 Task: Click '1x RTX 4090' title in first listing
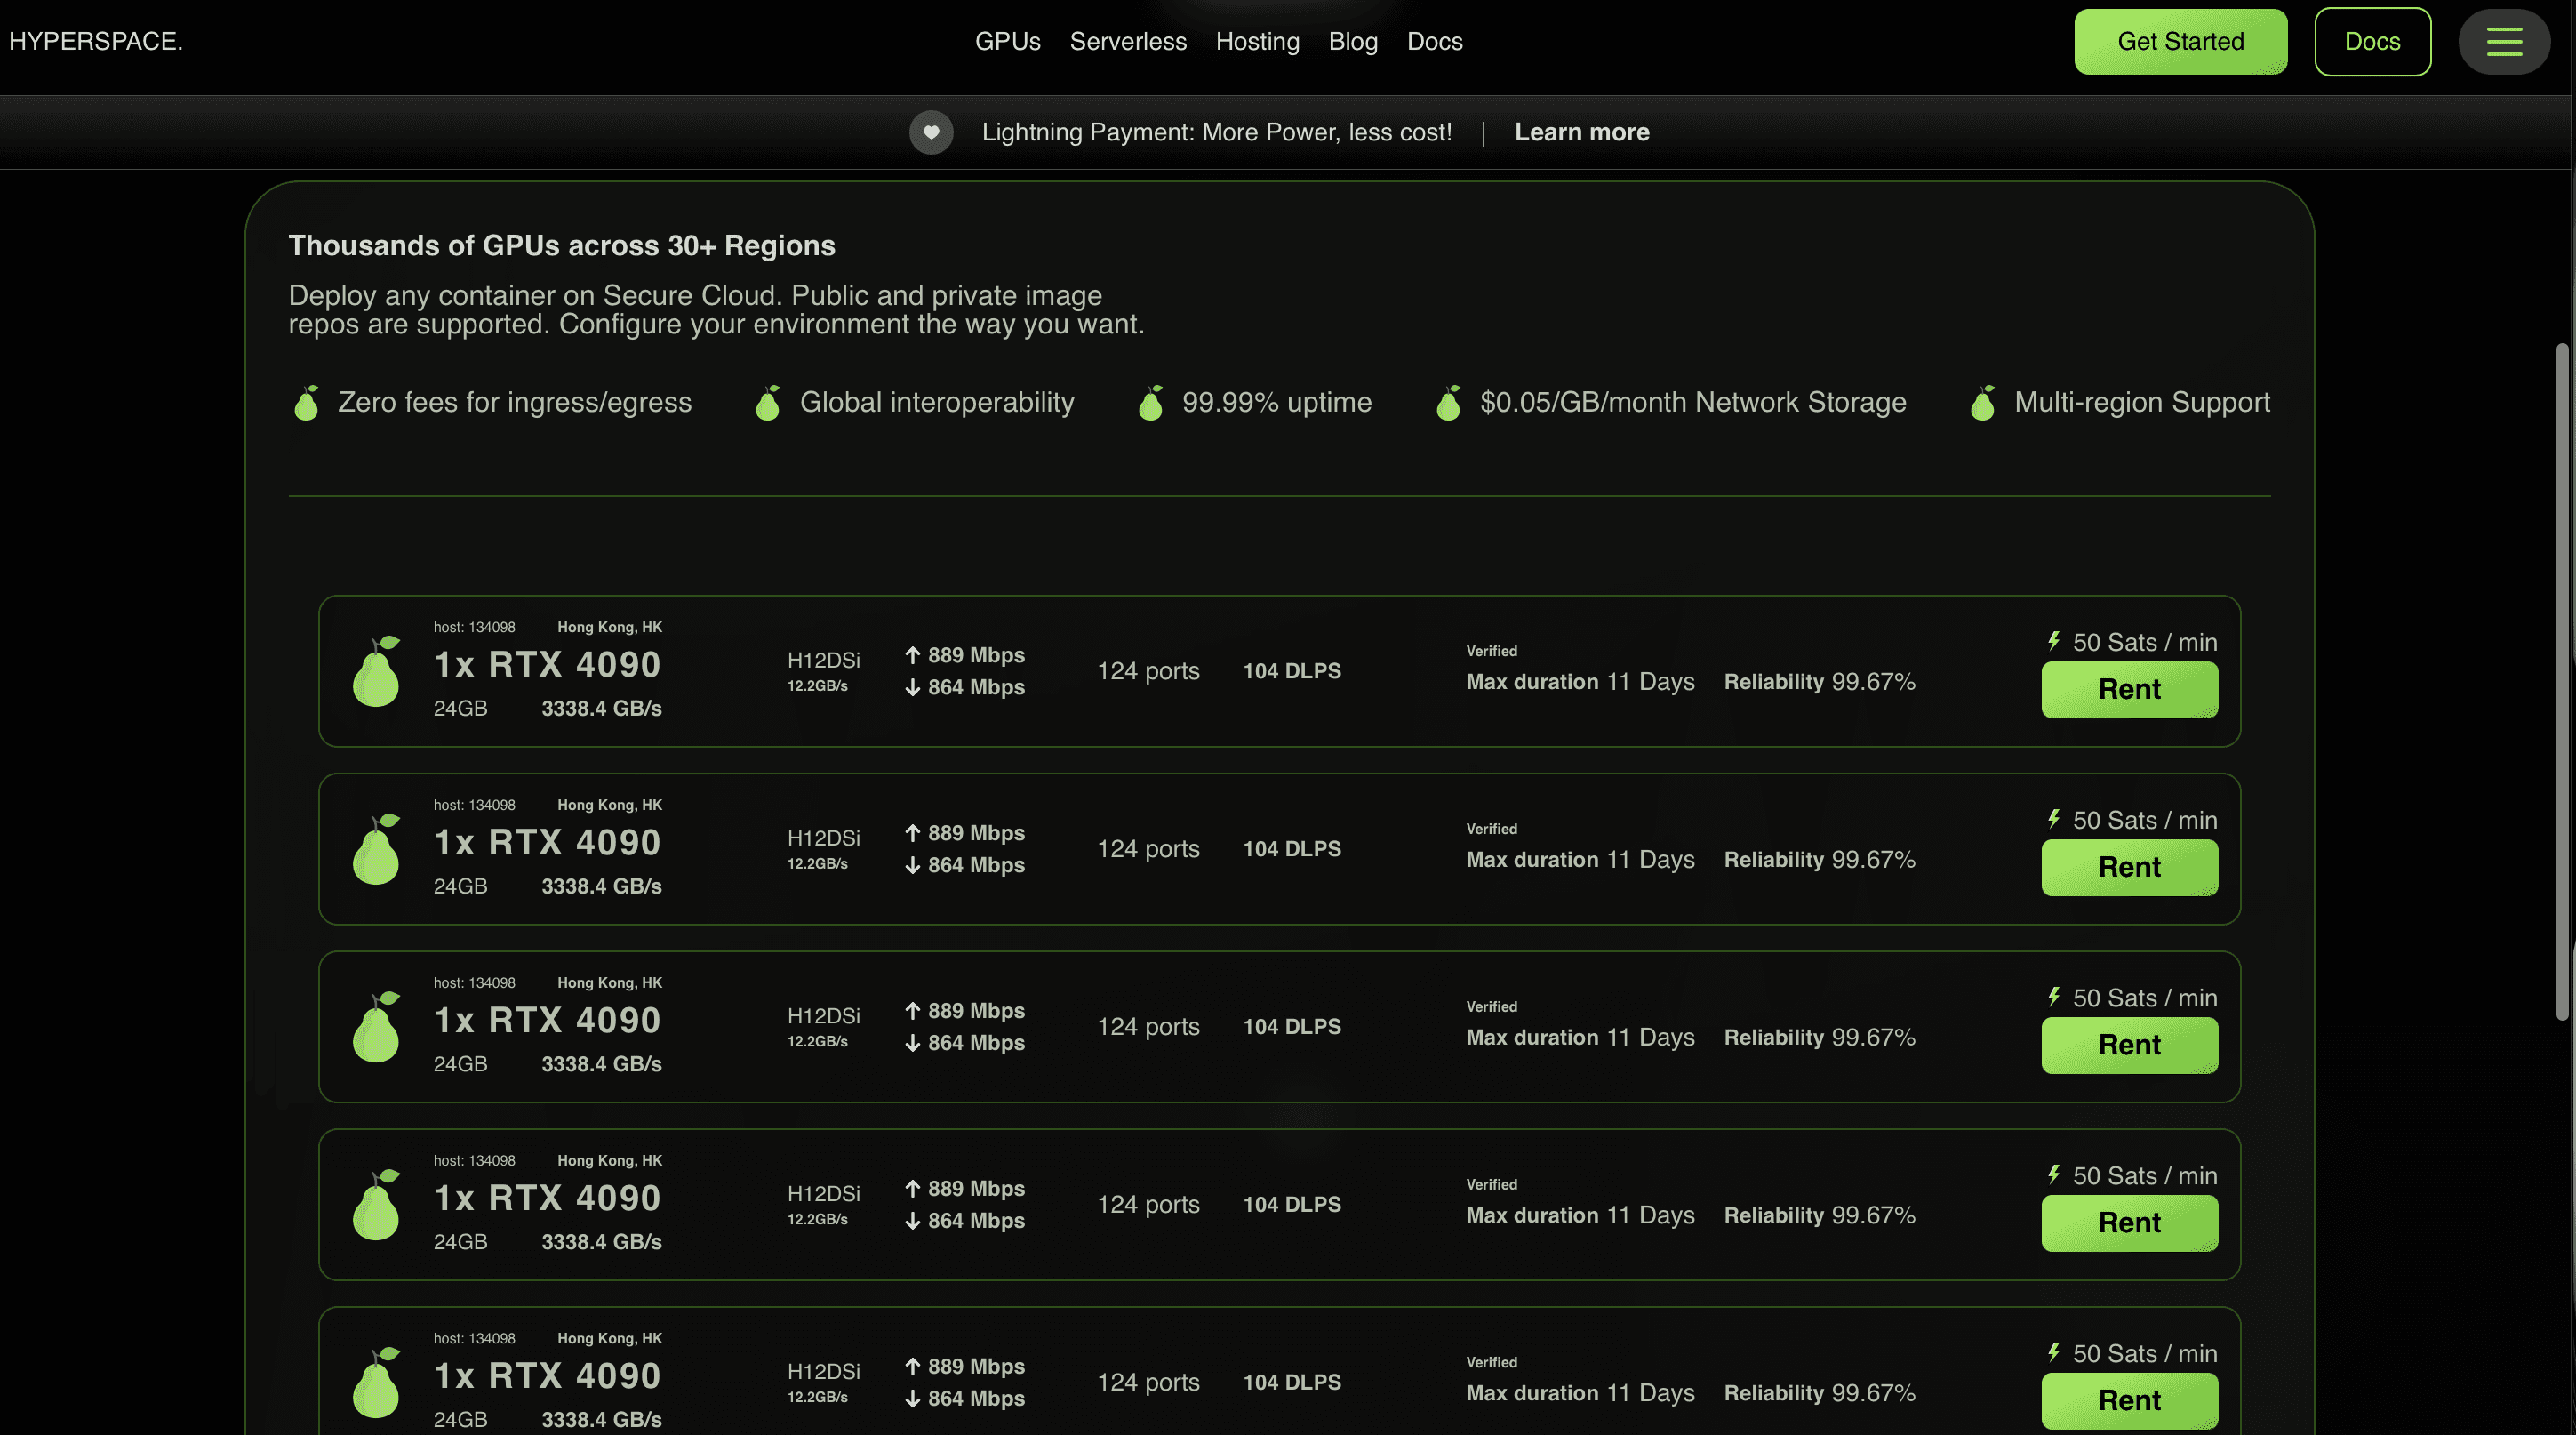[x=547, y=665]
